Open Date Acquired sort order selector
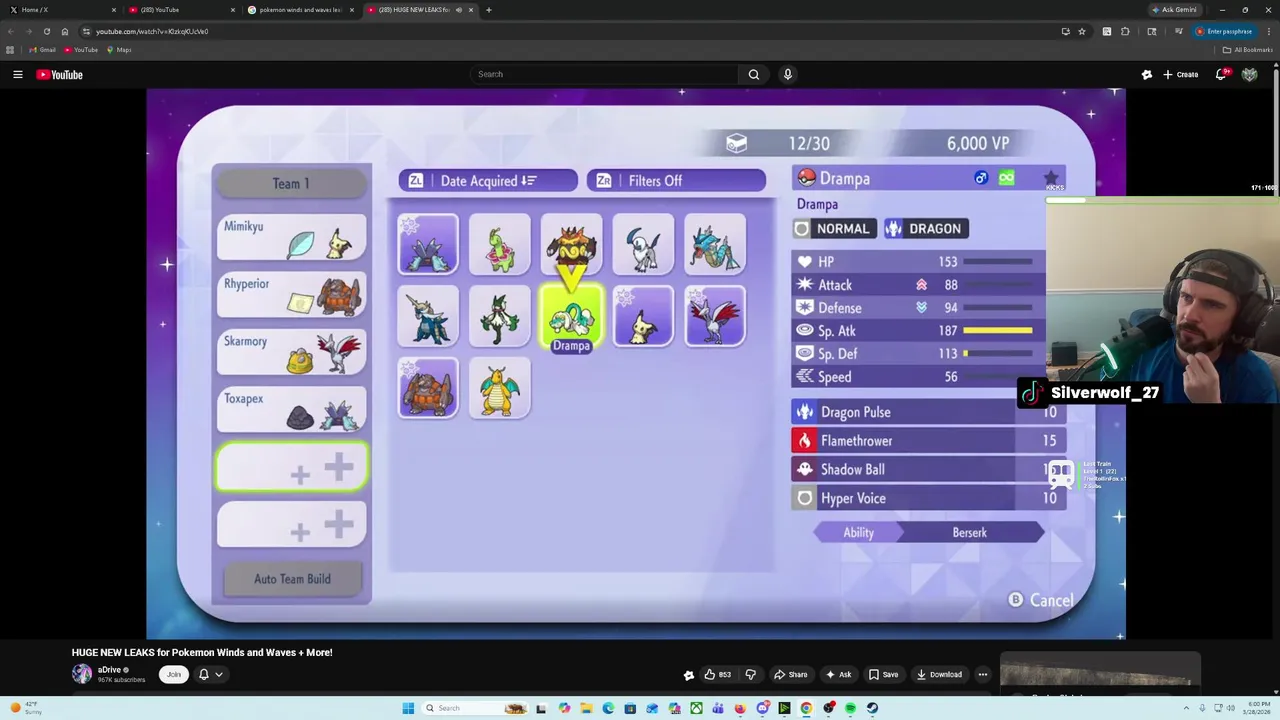Screen dimensions: 1280x720 click(487, 181)
